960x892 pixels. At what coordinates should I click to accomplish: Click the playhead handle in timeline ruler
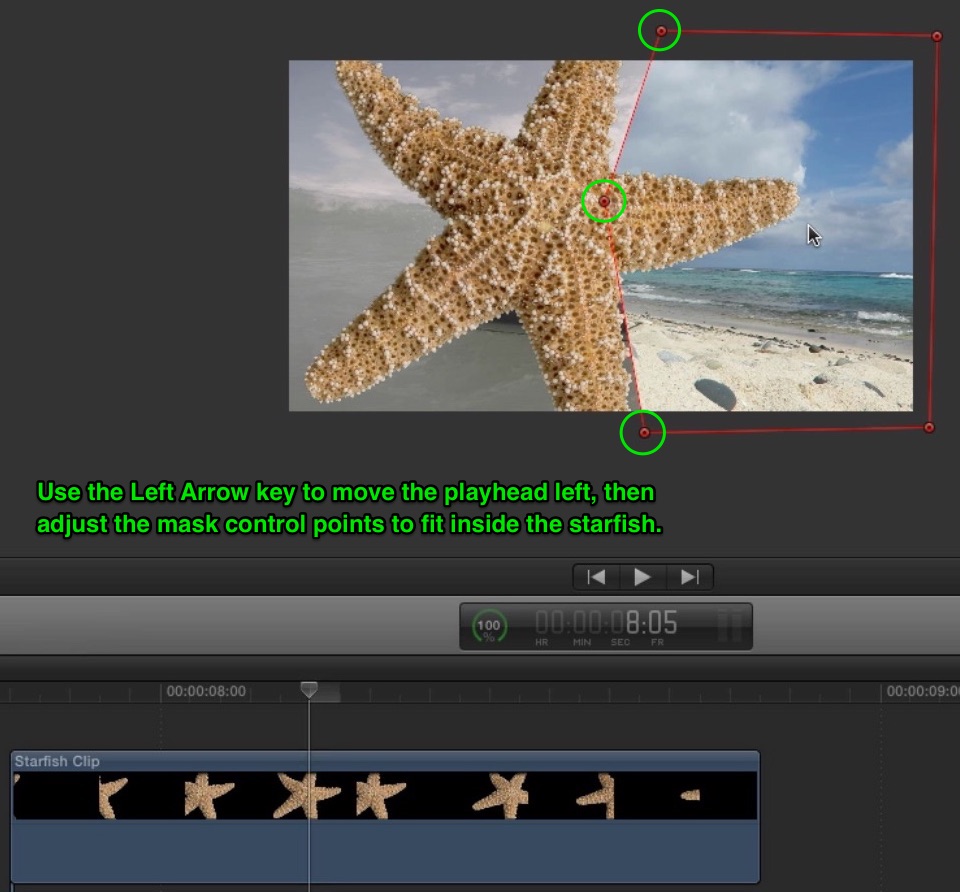pos(309,689)
